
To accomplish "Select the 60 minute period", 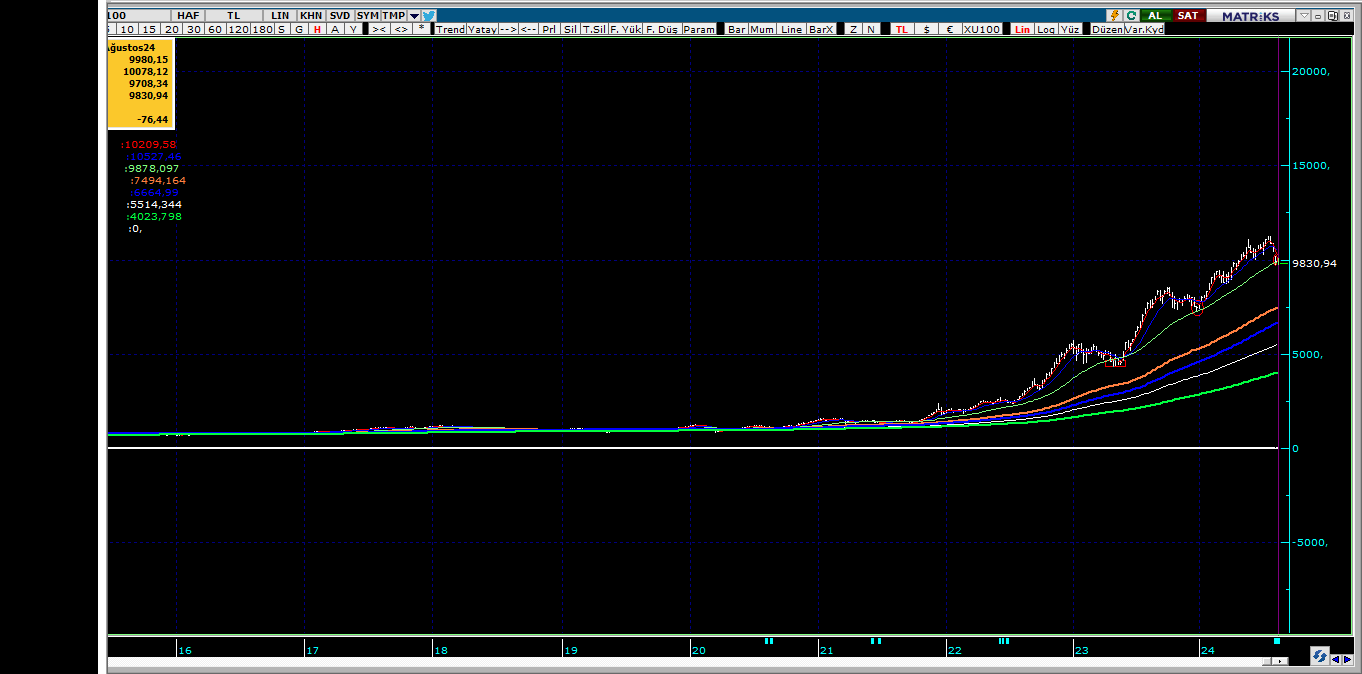I will tap(215, 29).
